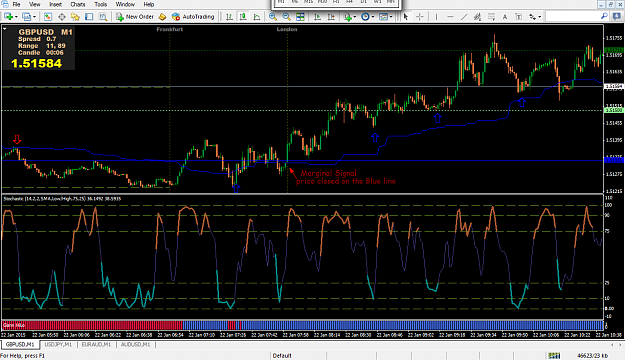Open the View menu
The image size is (625, 360).
coord(35,4)
